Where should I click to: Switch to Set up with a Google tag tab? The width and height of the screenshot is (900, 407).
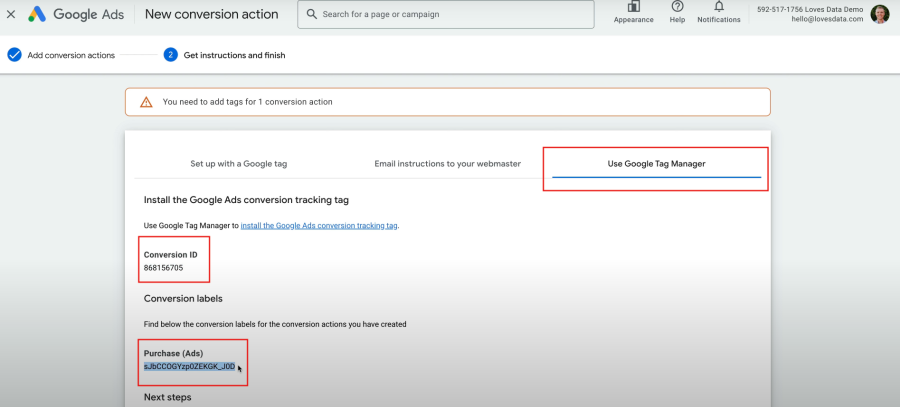(239, 164)
